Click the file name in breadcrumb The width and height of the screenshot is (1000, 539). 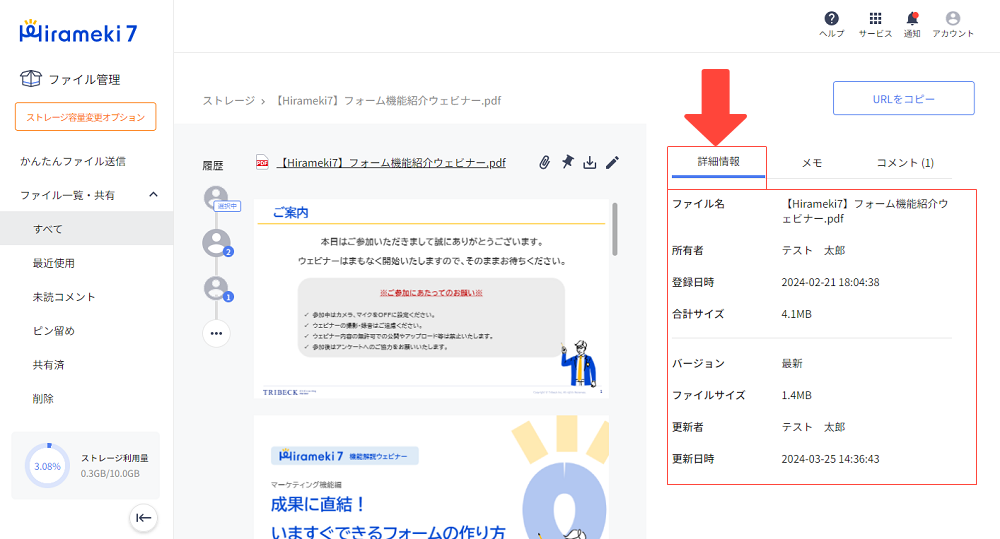pyautogui.click(x=388, y=101)
